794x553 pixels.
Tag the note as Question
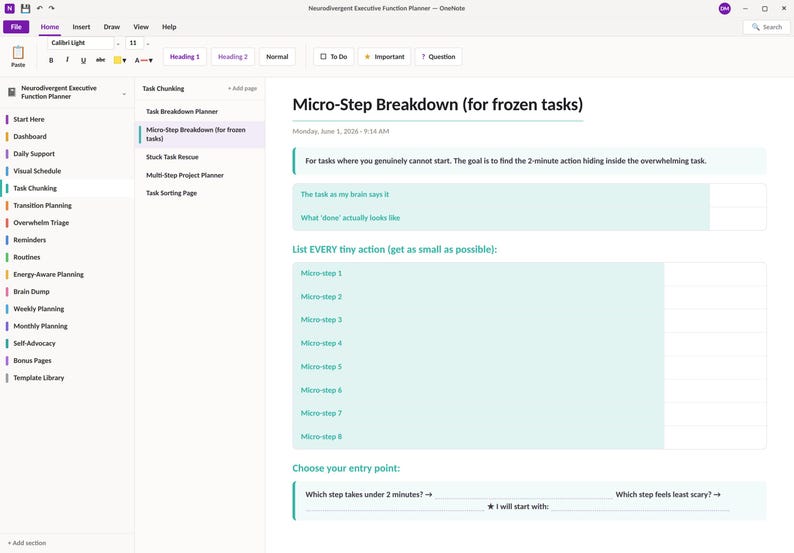(x=438, y=57)
